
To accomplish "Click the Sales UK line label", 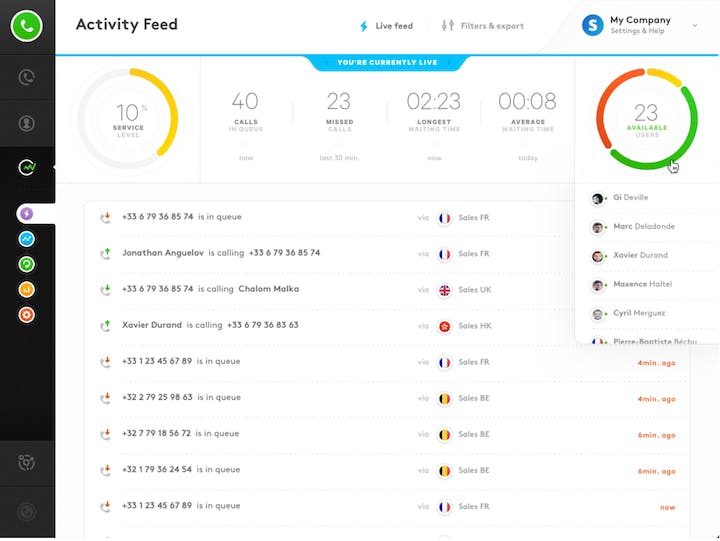I will click(x=475, y=290).
